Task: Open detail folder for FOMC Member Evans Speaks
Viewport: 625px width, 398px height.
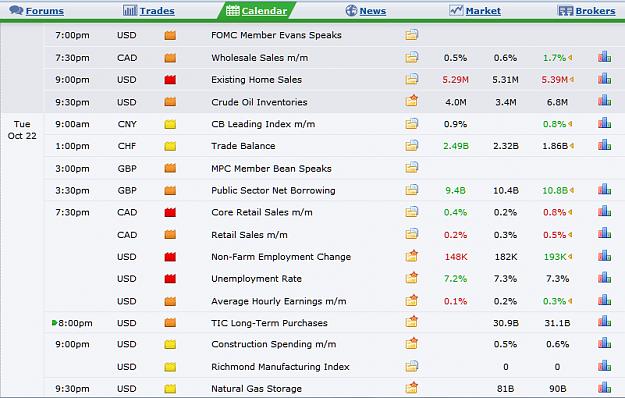Action: (412, 35)
